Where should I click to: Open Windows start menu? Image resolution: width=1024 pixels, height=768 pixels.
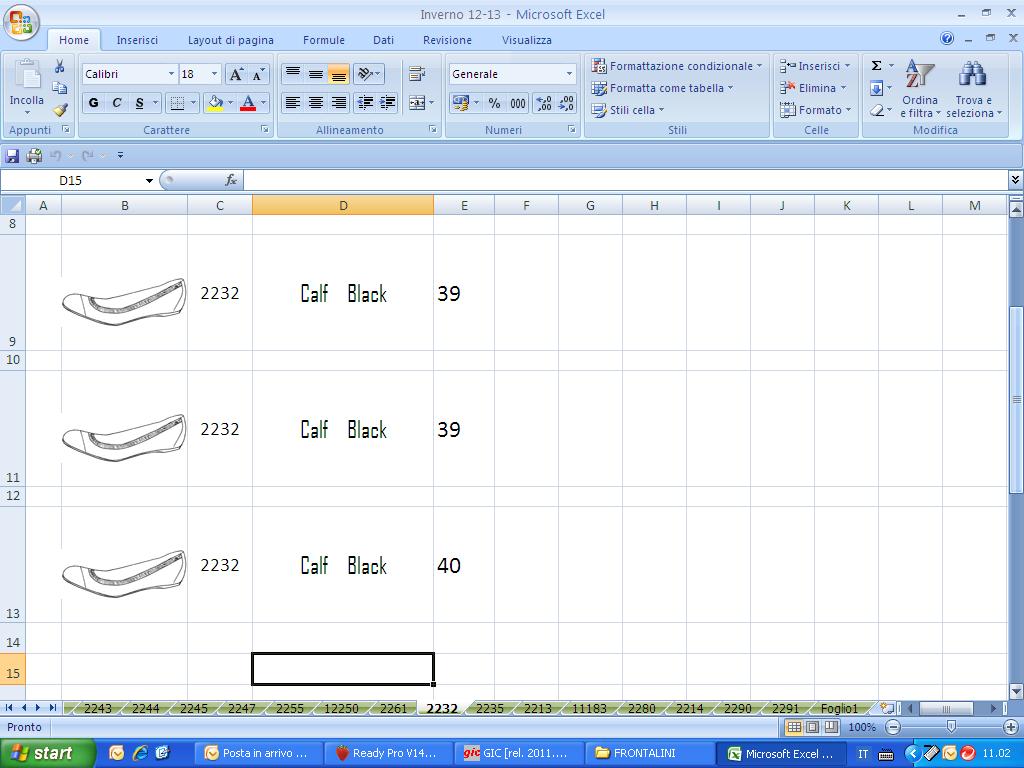[47, 753]
